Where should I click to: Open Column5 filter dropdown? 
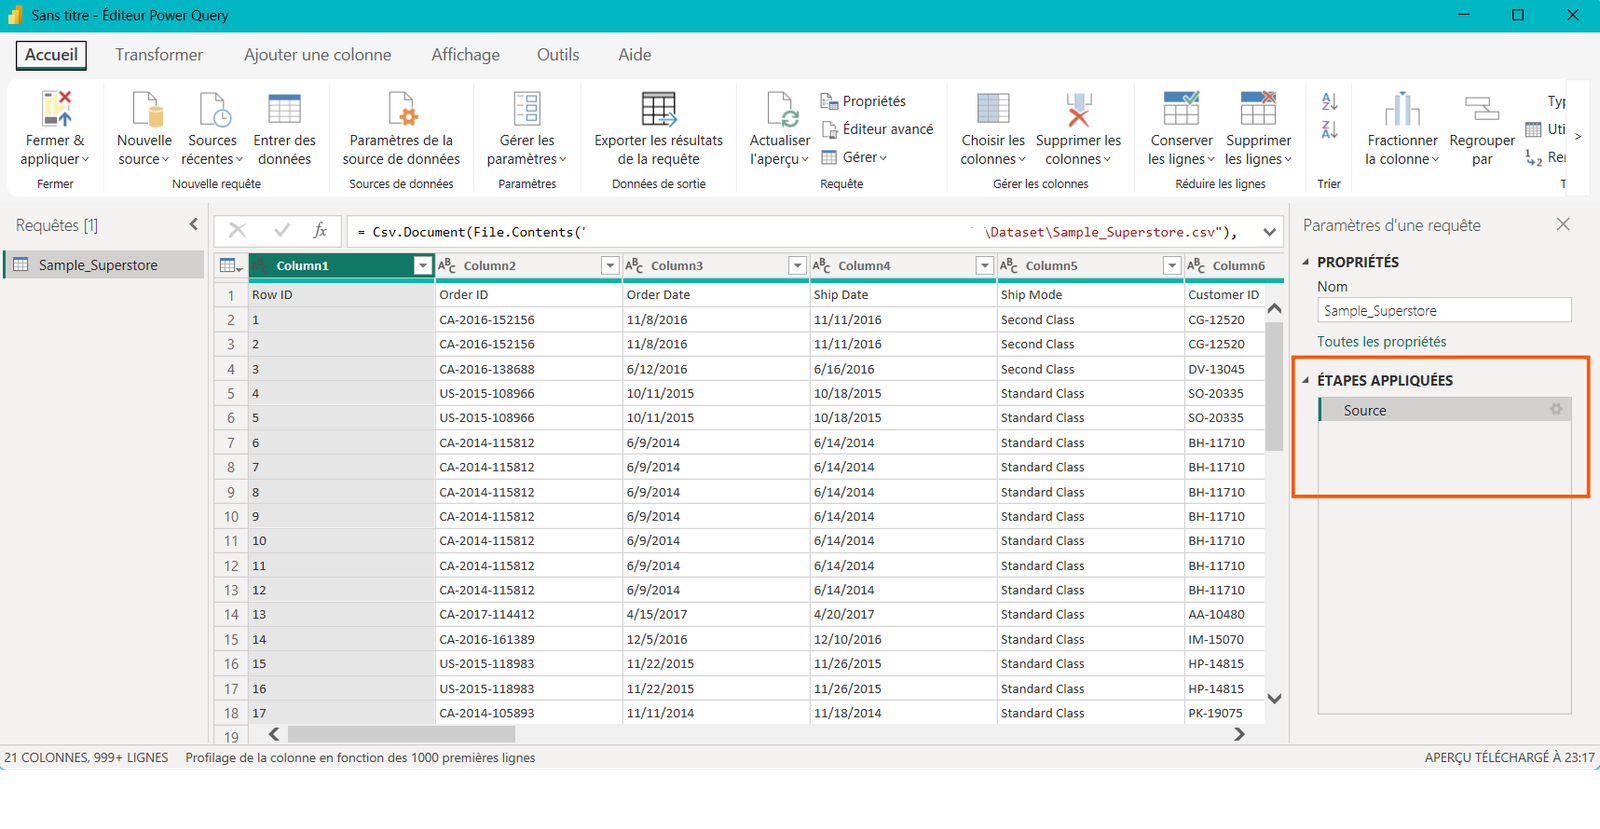[x=1172, y=265]
